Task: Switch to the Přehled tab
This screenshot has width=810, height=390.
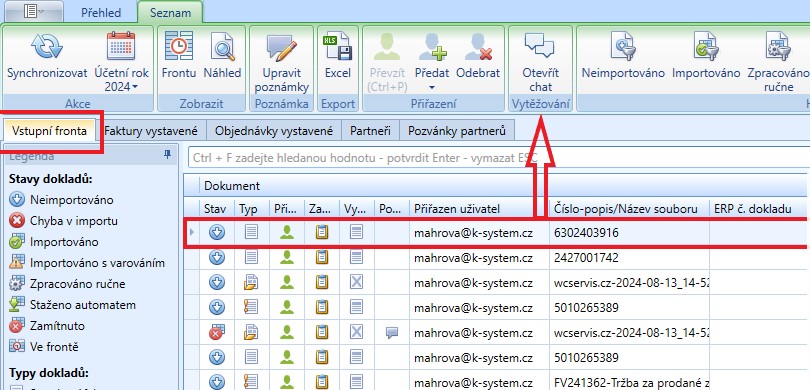Action: click(x=101, y=13)
